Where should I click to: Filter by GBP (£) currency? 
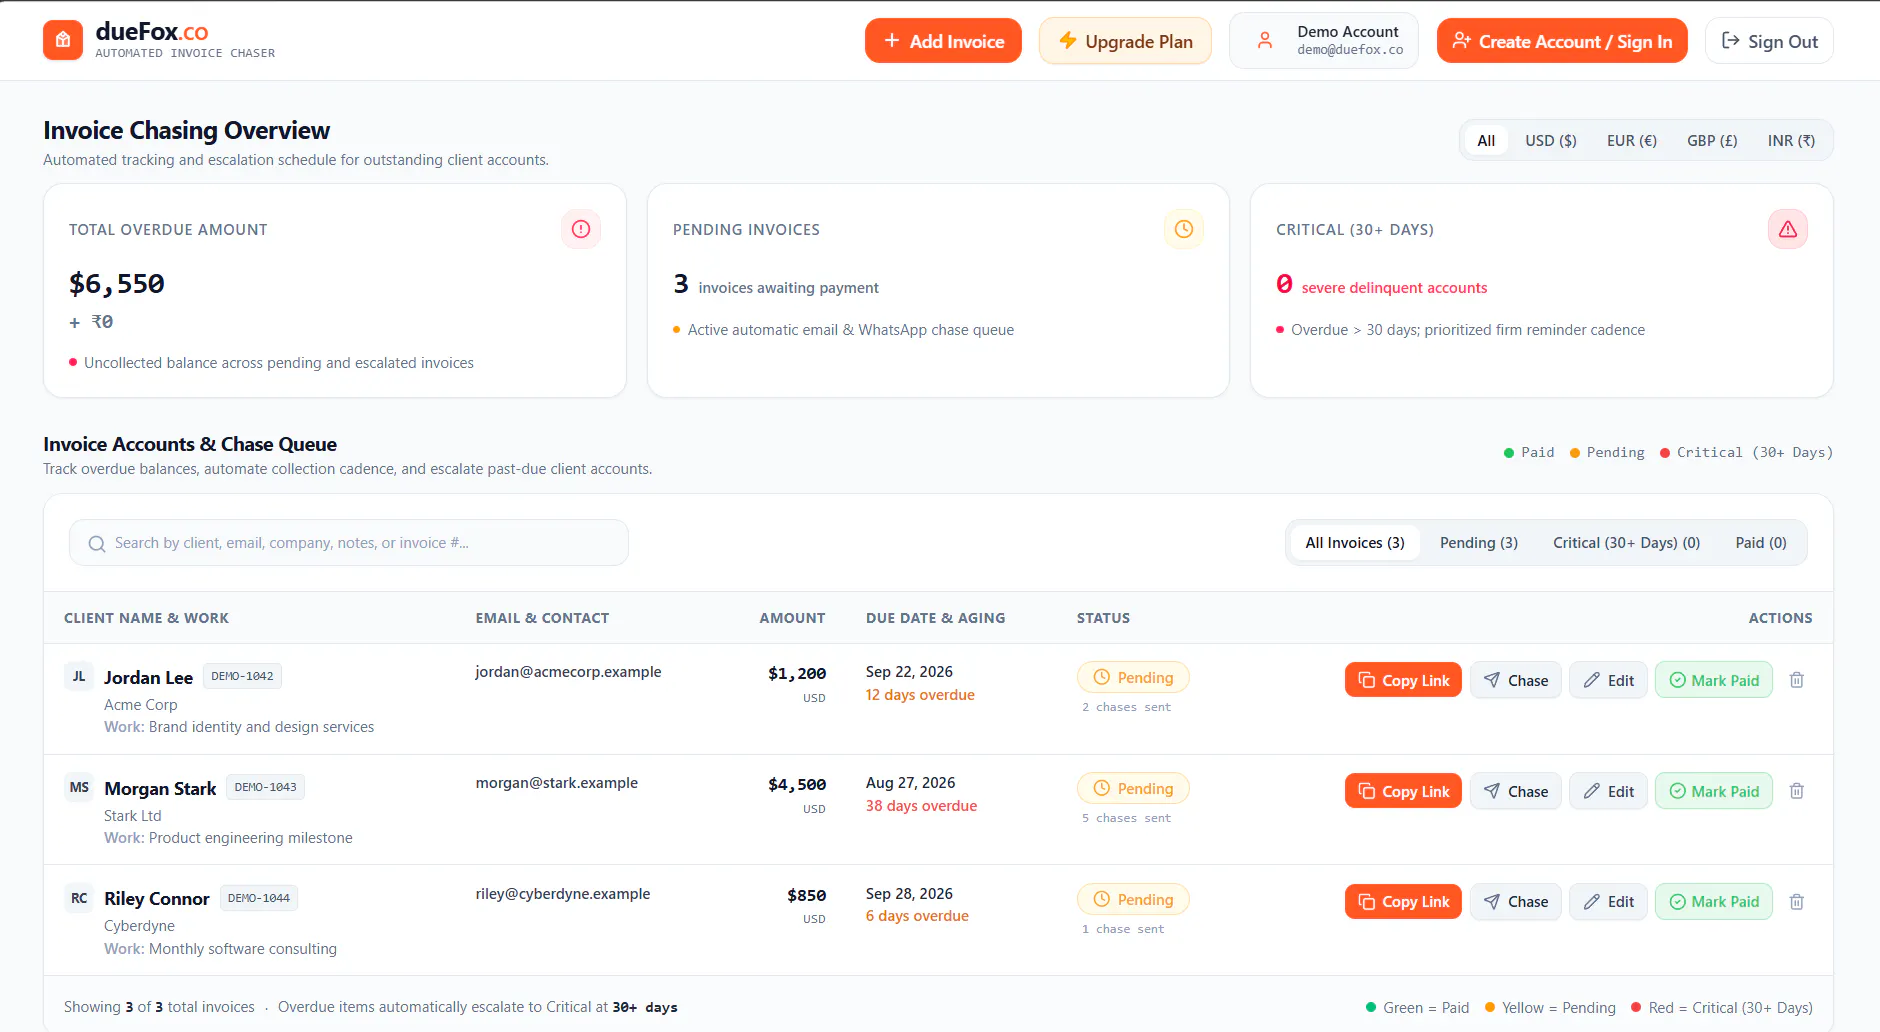tap(1712, 140)
